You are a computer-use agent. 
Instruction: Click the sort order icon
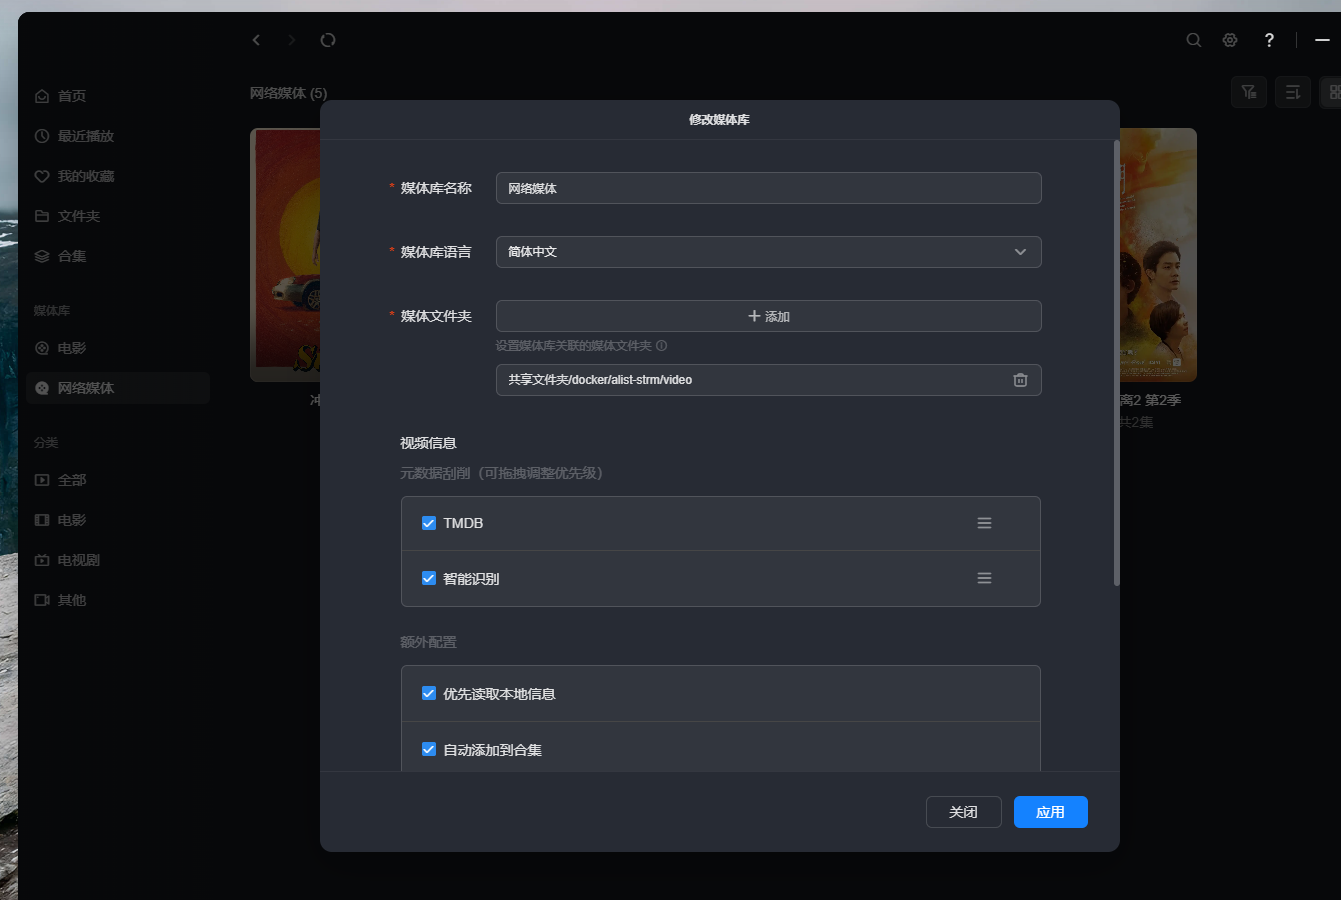[1293, 92]
